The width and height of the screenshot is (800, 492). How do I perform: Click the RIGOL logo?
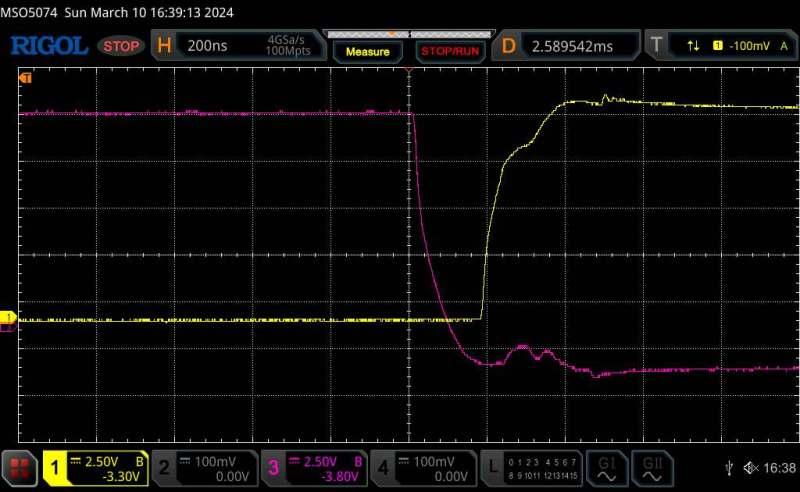click(x=49, y=46)
